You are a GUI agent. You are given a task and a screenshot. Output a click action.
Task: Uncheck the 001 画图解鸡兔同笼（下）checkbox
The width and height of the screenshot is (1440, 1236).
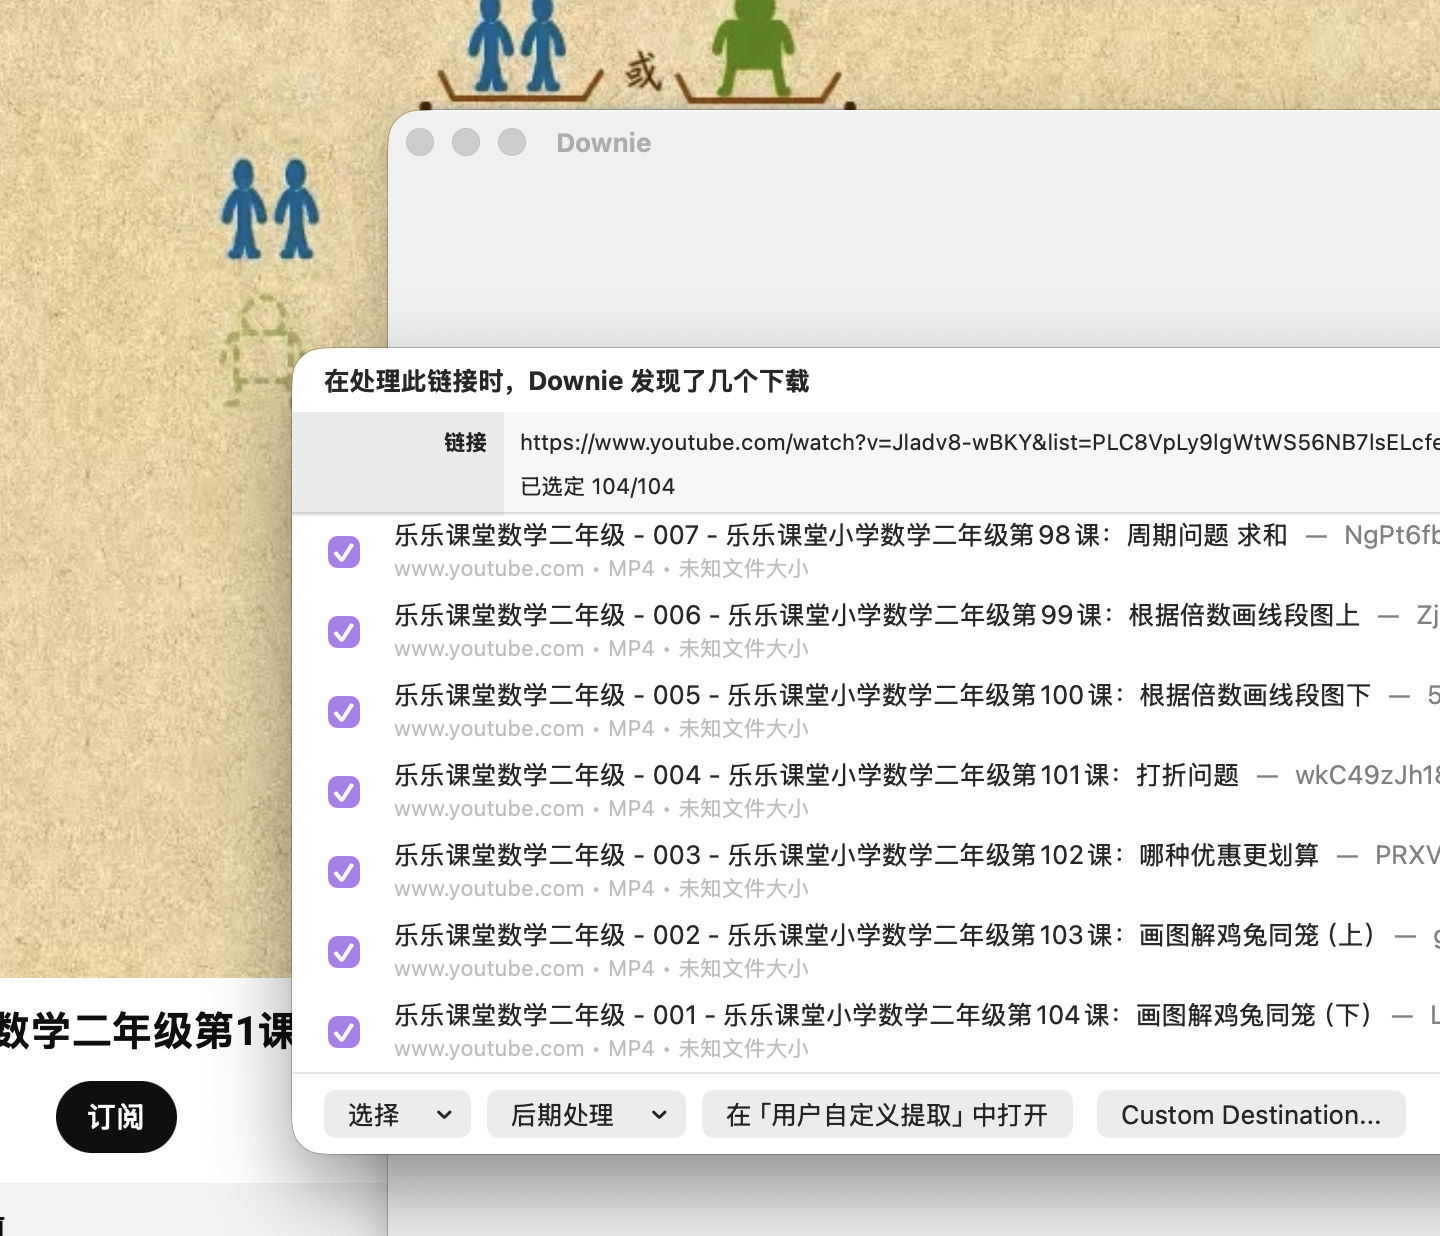[x=344, y=1031]
